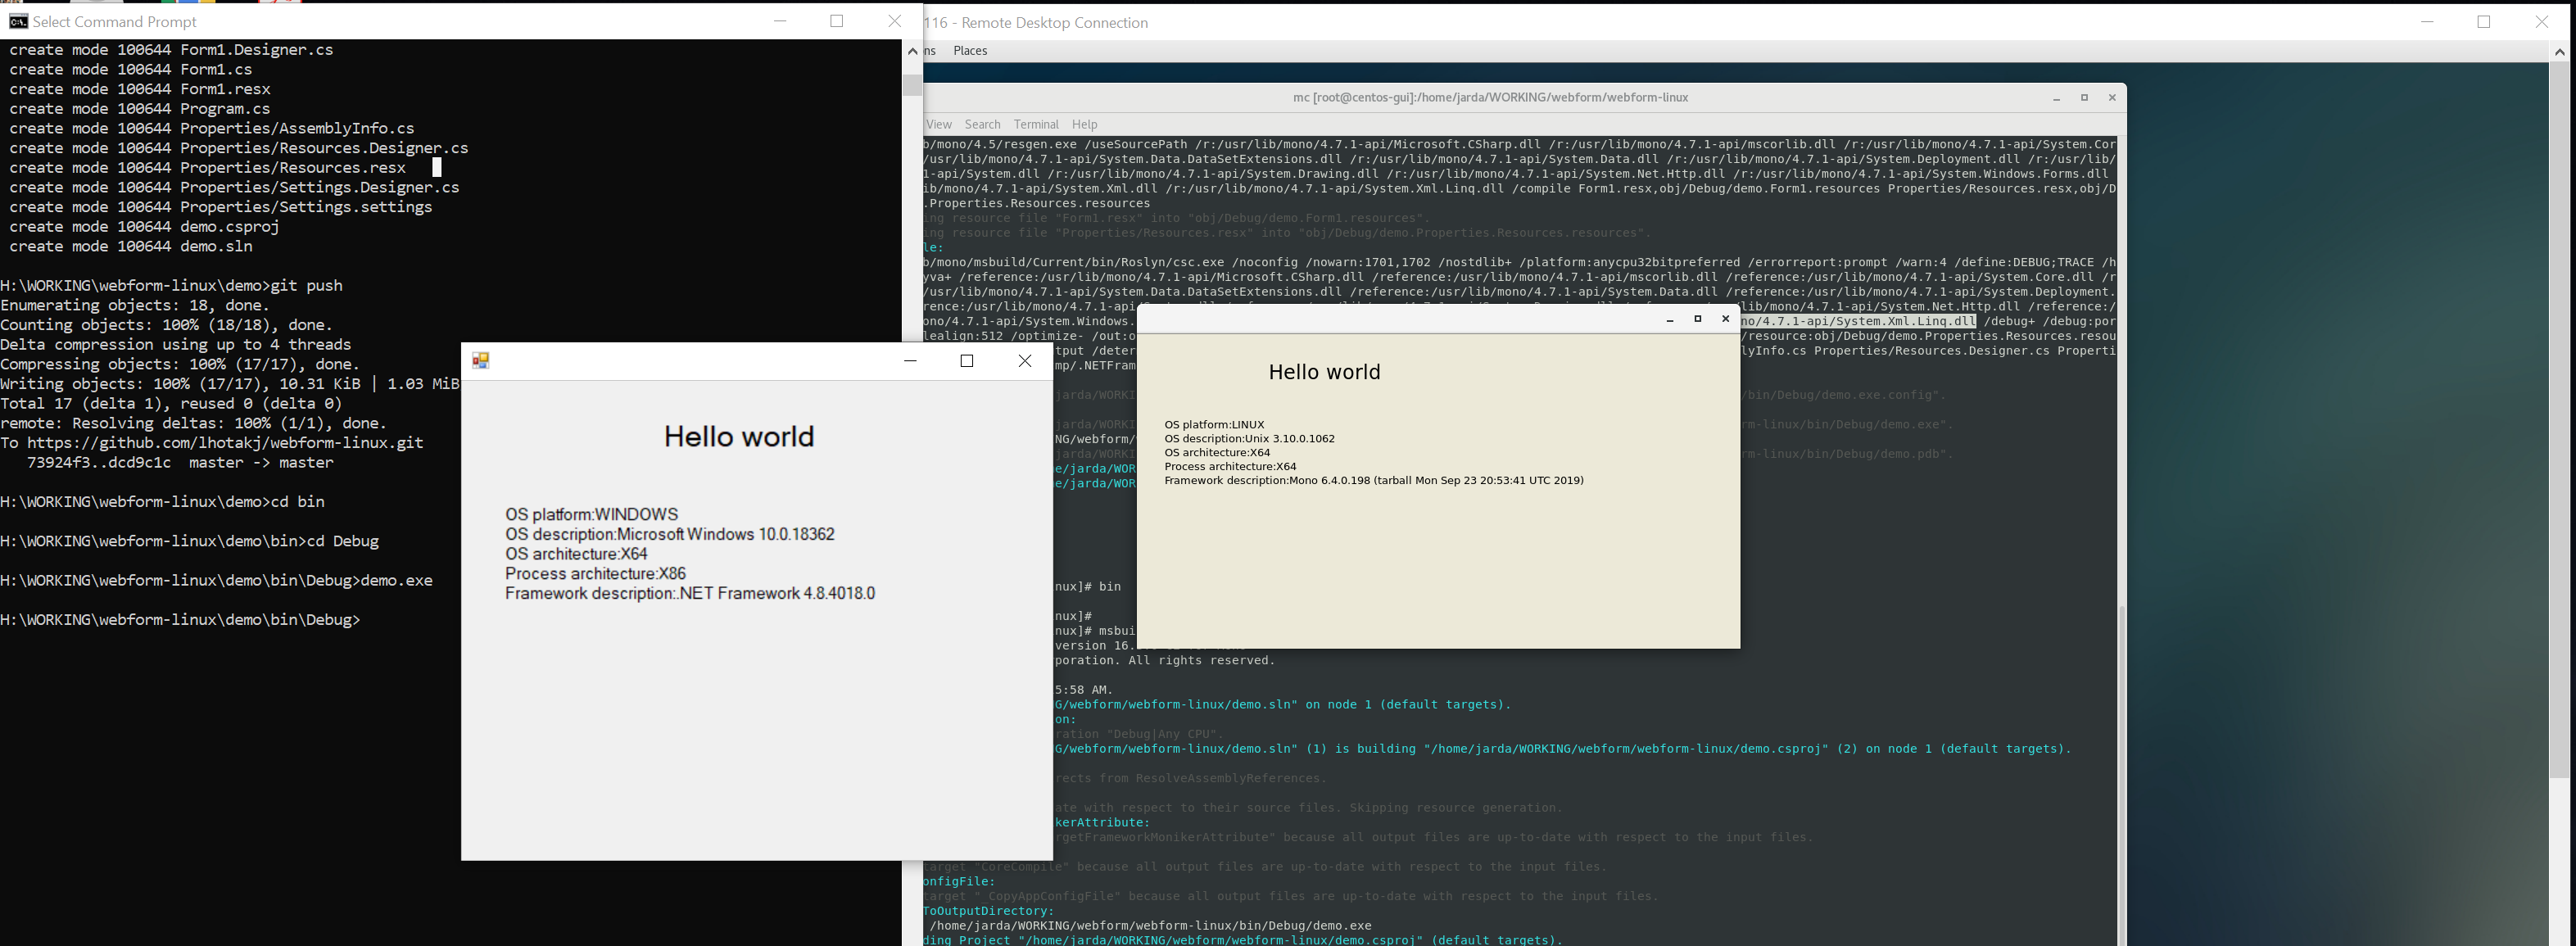
Task: Minimize the Windows Hello world form
Action: click(910, 361)
